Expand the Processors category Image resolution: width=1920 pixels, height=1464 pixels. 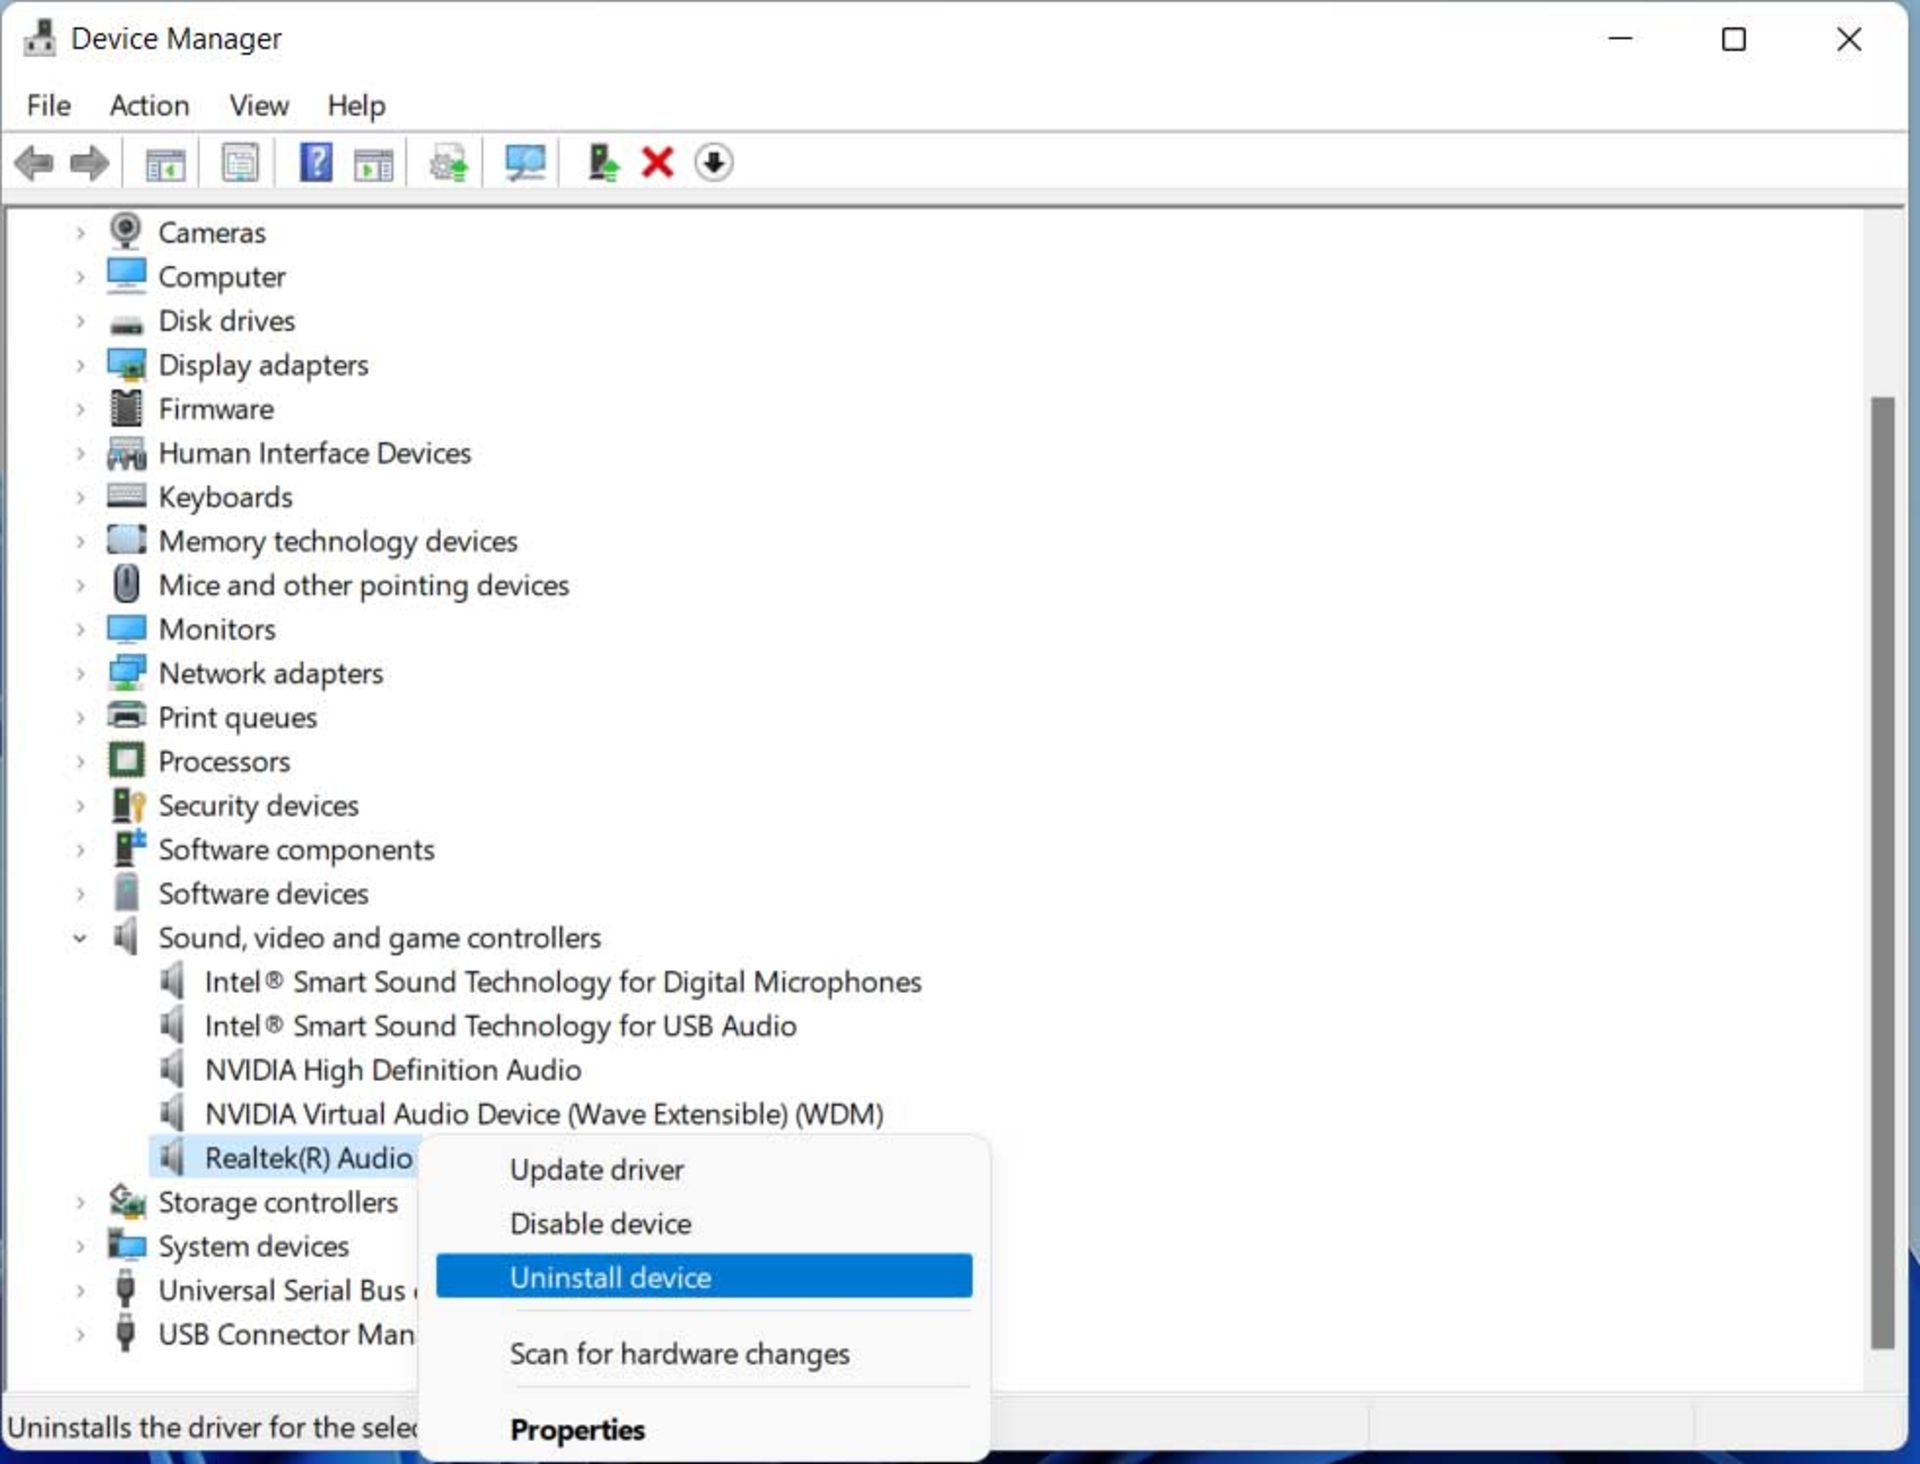80,762
